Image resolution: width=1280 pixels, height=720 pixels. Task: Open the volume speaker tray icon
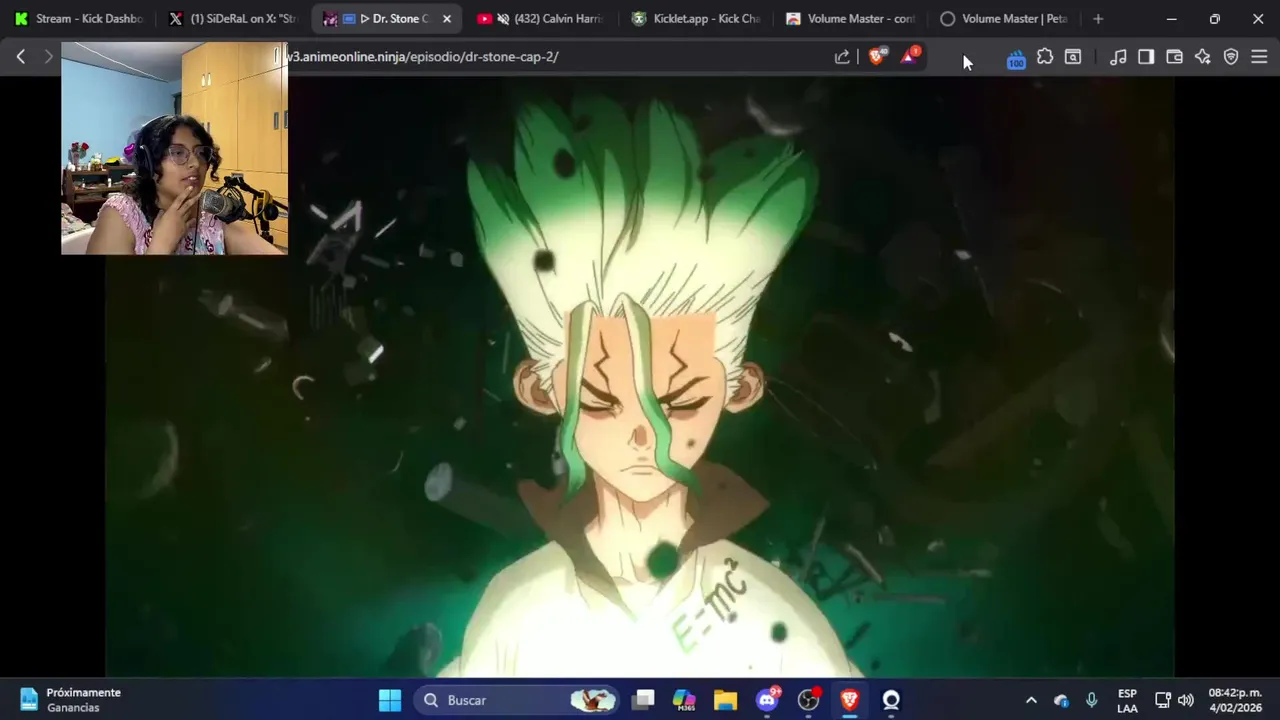tap(1186, 700)
